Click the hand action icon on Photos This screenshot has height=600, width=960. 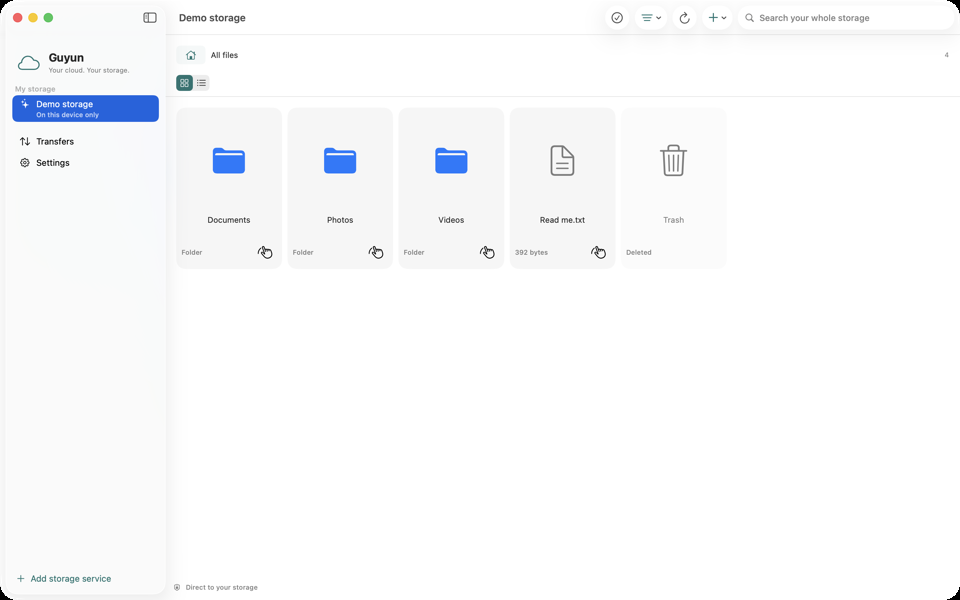click(376, 252)
